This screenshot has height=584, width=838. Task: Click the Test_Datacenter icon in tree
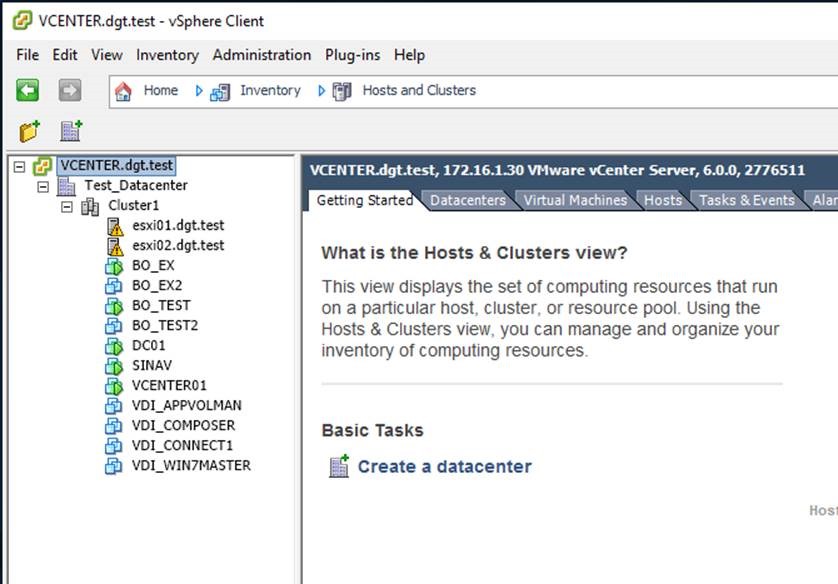(66, 186)
